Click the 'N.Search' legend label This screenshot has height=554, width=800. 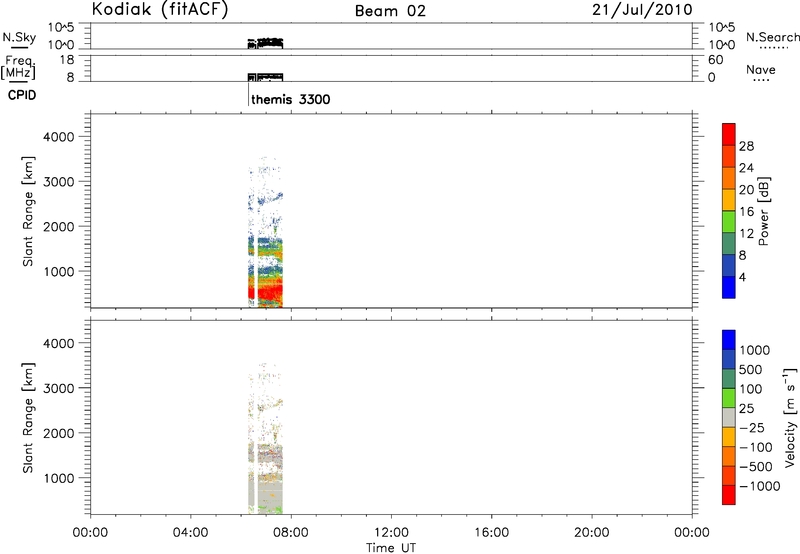(x=772, y=37)
